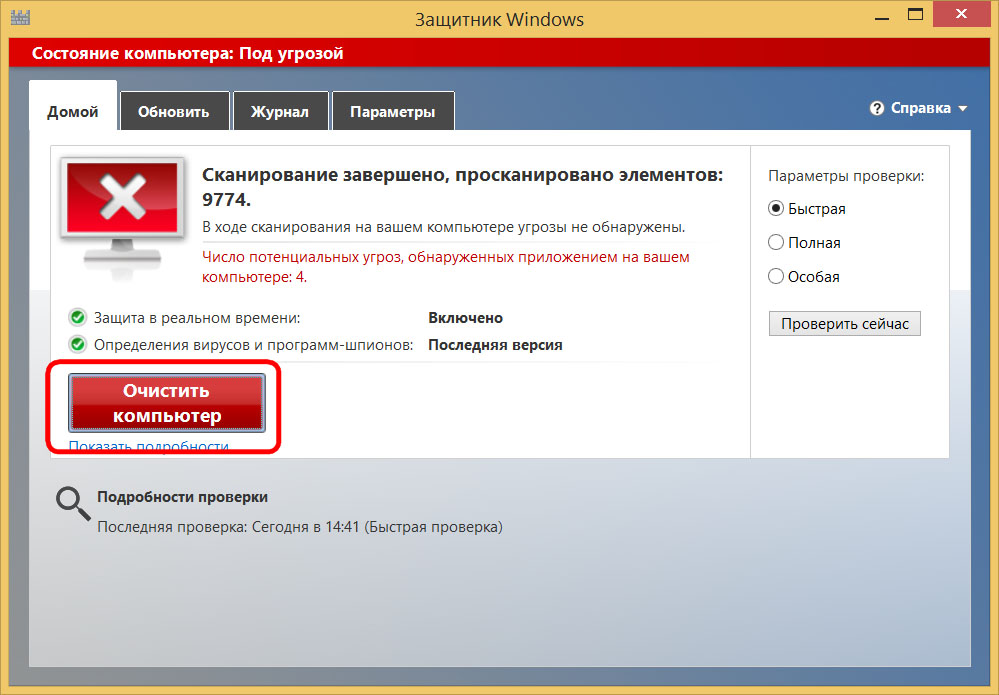999x695 pixels.
Task: Click green checkmark next to Защита в реальном времени
Action: pos(78,317)
